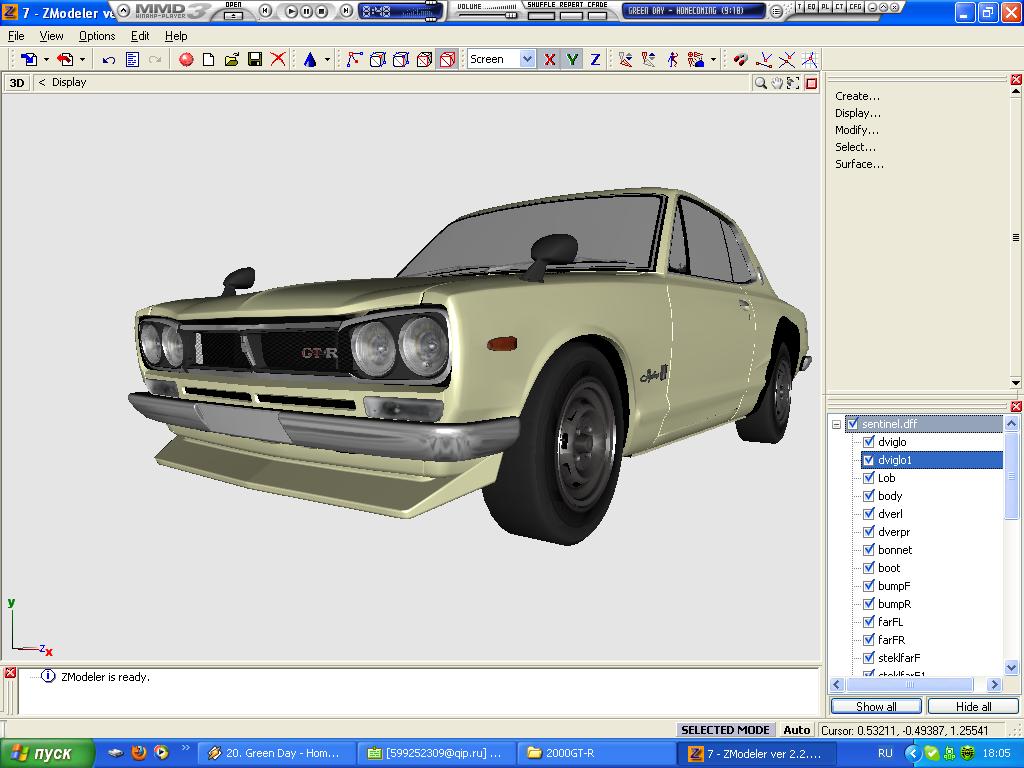
Task: Click the Hide all button
Action: (973, 707)
